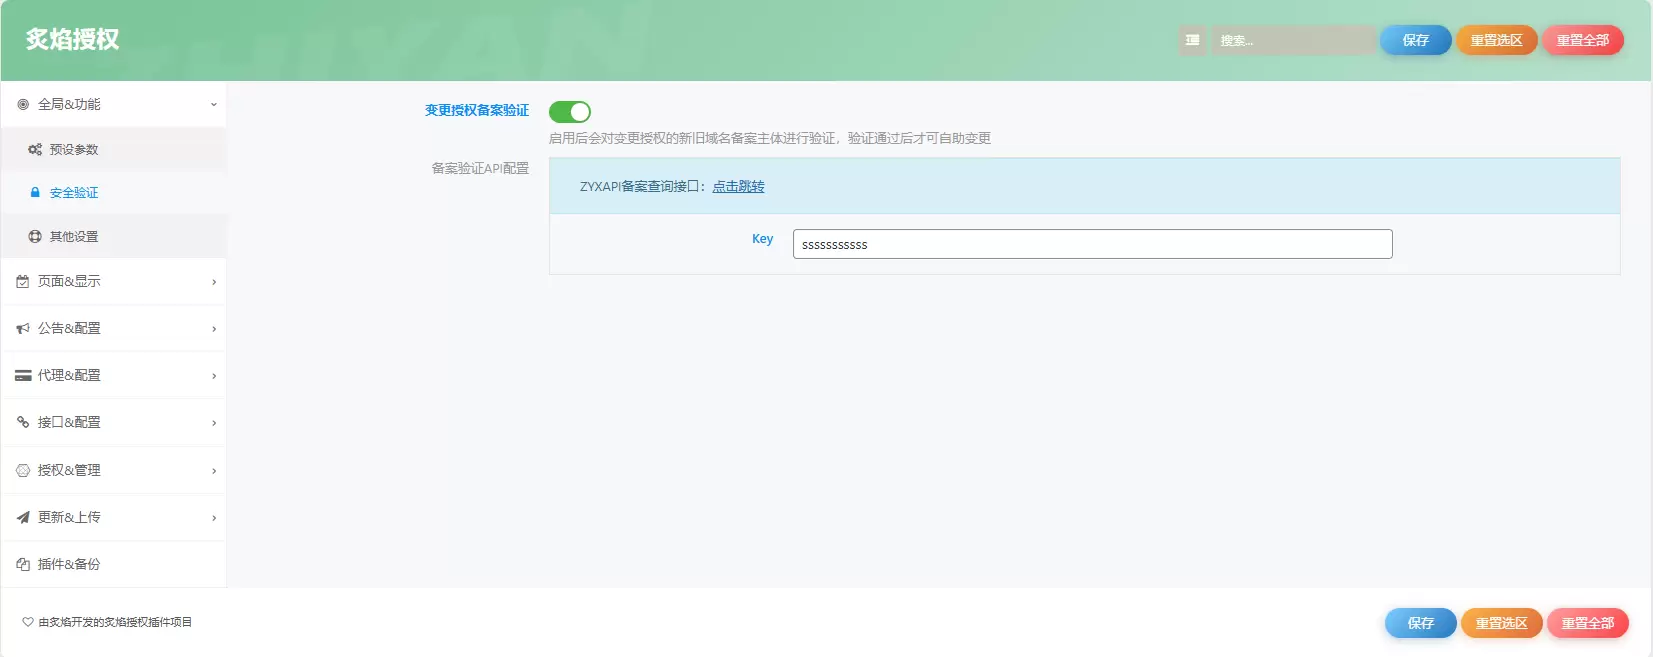Screen dimensions: 1653x657
Task: Expand the 代理&配置 chevron
Action: (x=214, y=376)
